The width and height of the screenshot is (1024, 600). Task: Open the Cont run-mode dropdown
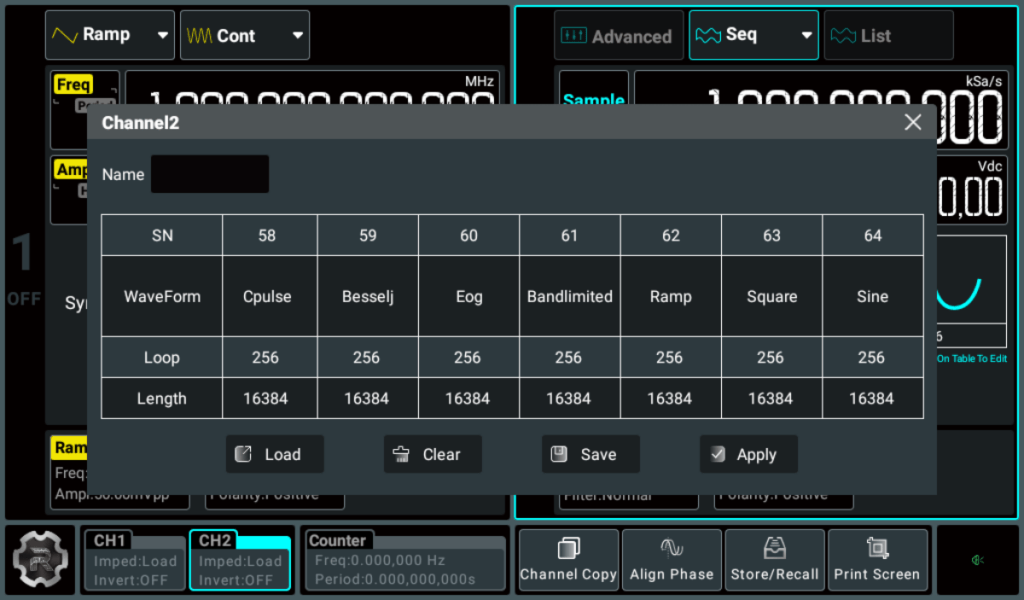(244, 34)
